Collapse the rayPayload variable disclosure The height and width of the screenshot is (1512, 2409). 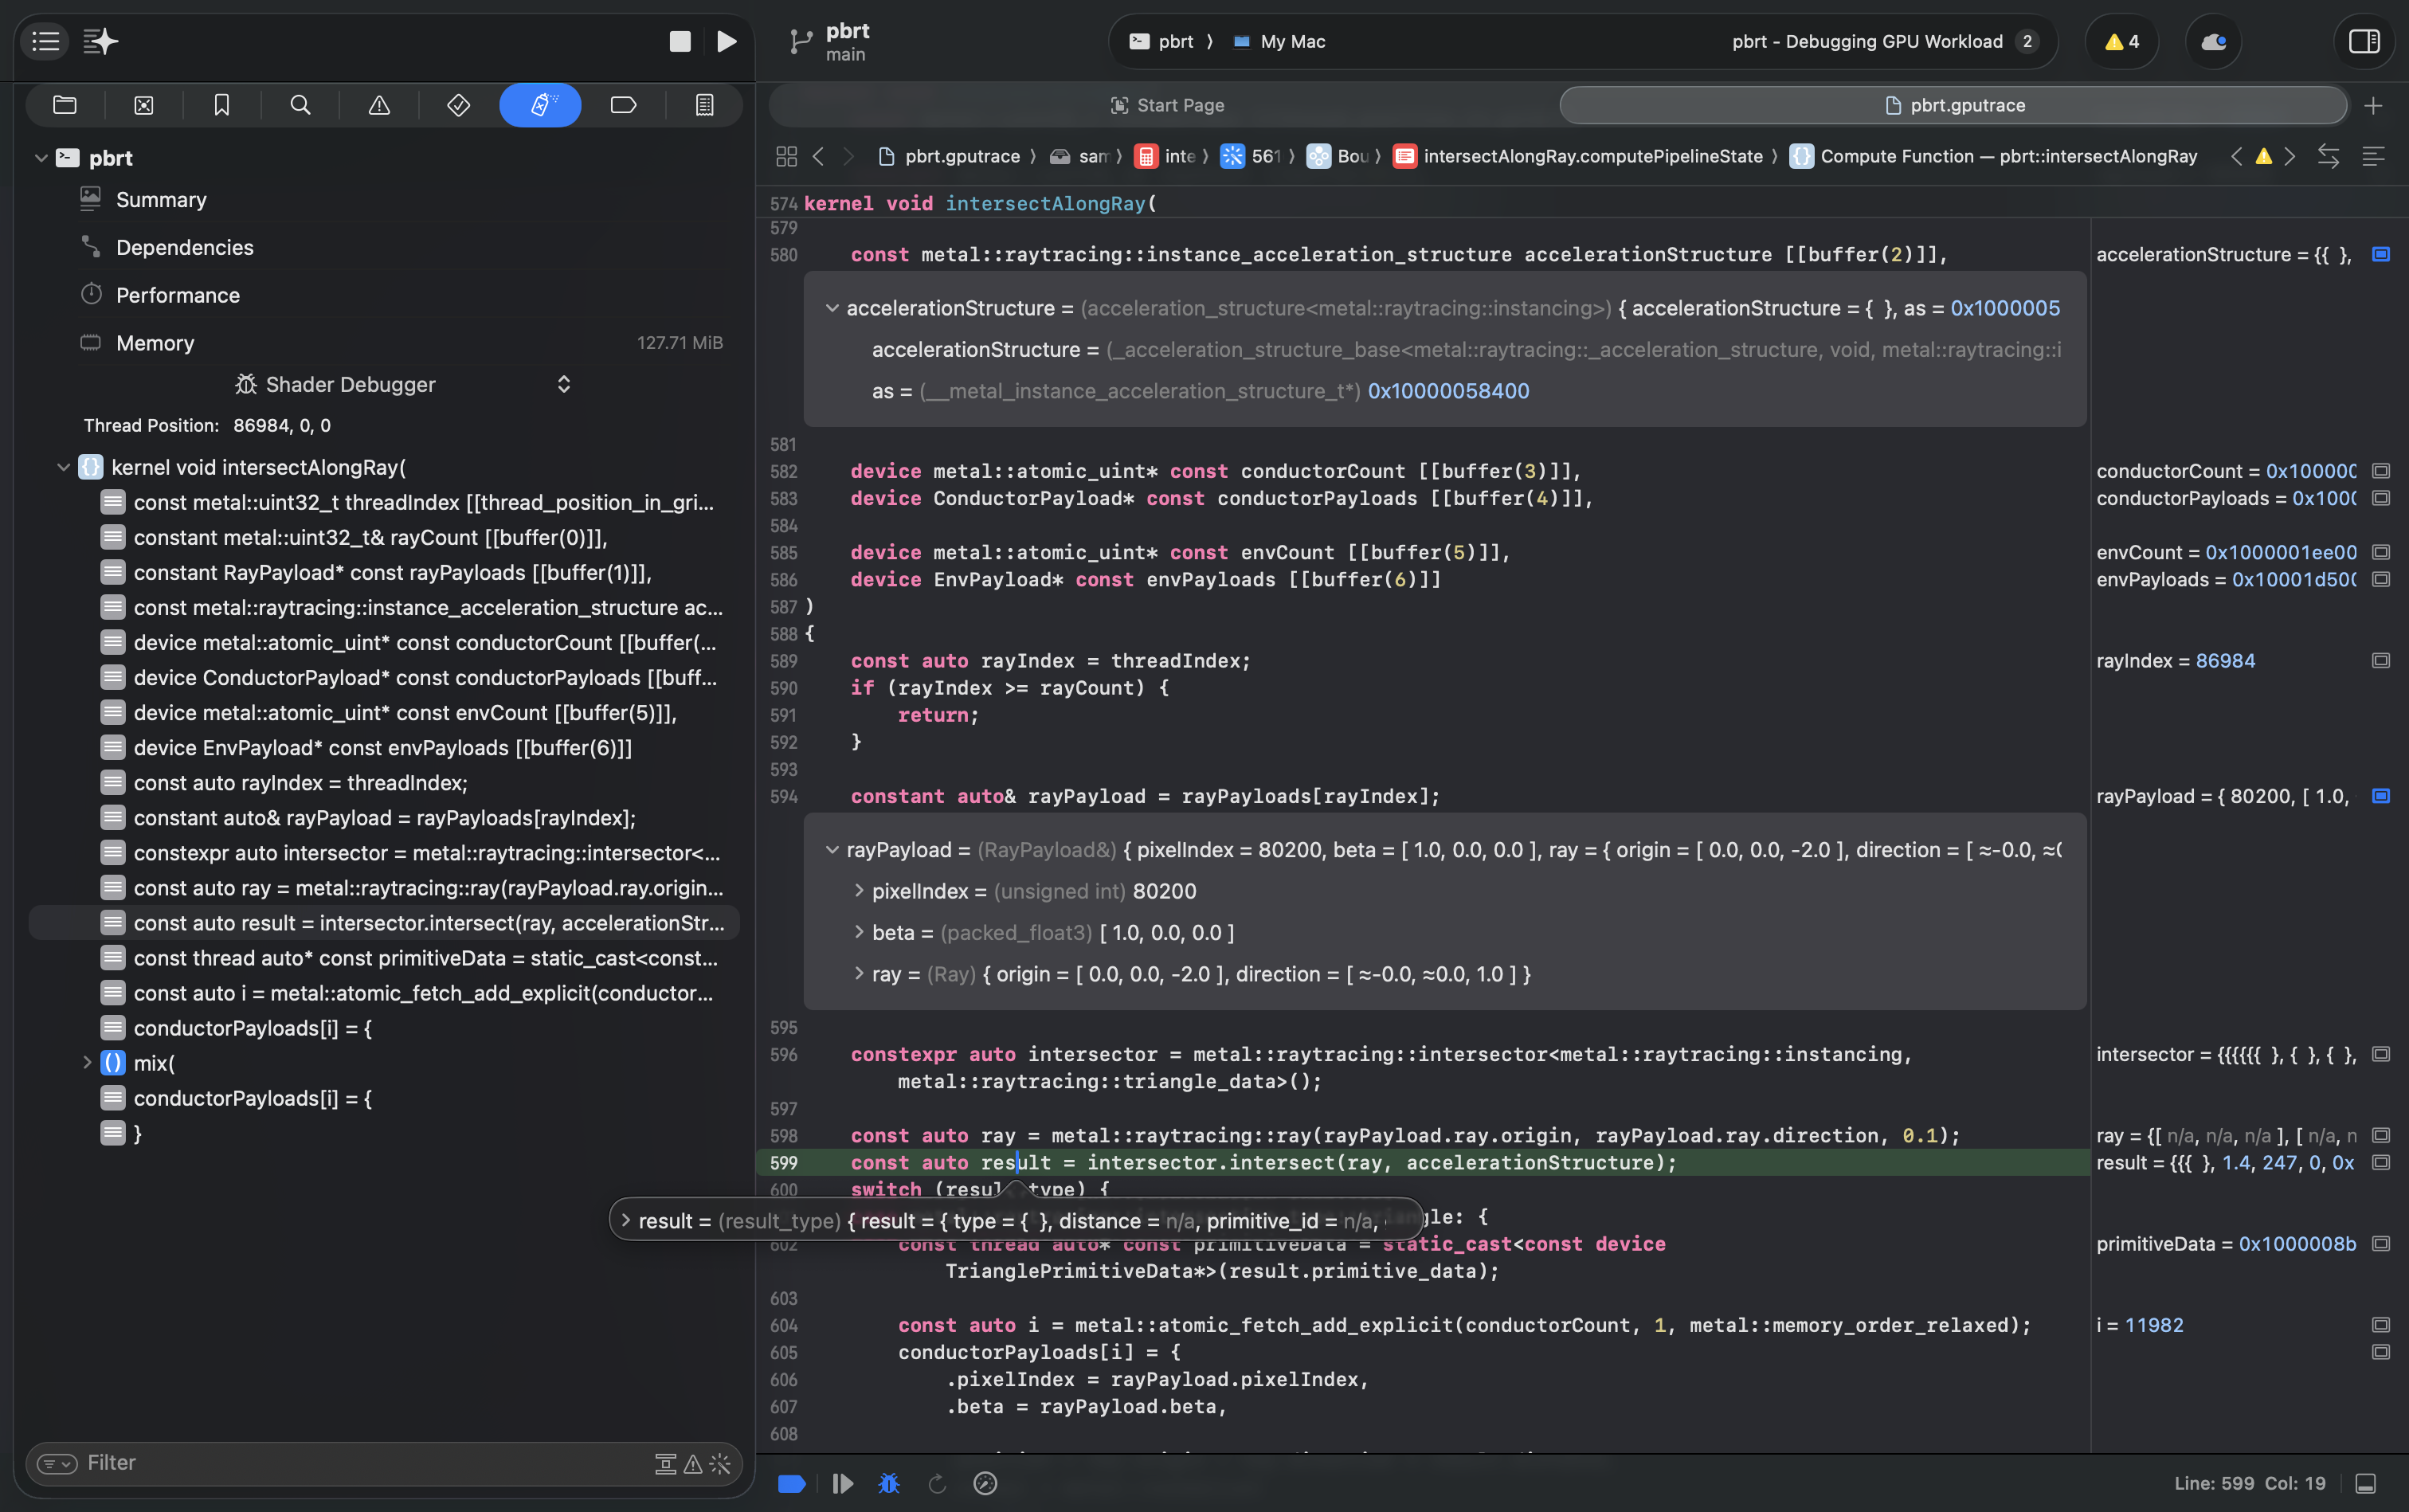(x=831, y=850)
